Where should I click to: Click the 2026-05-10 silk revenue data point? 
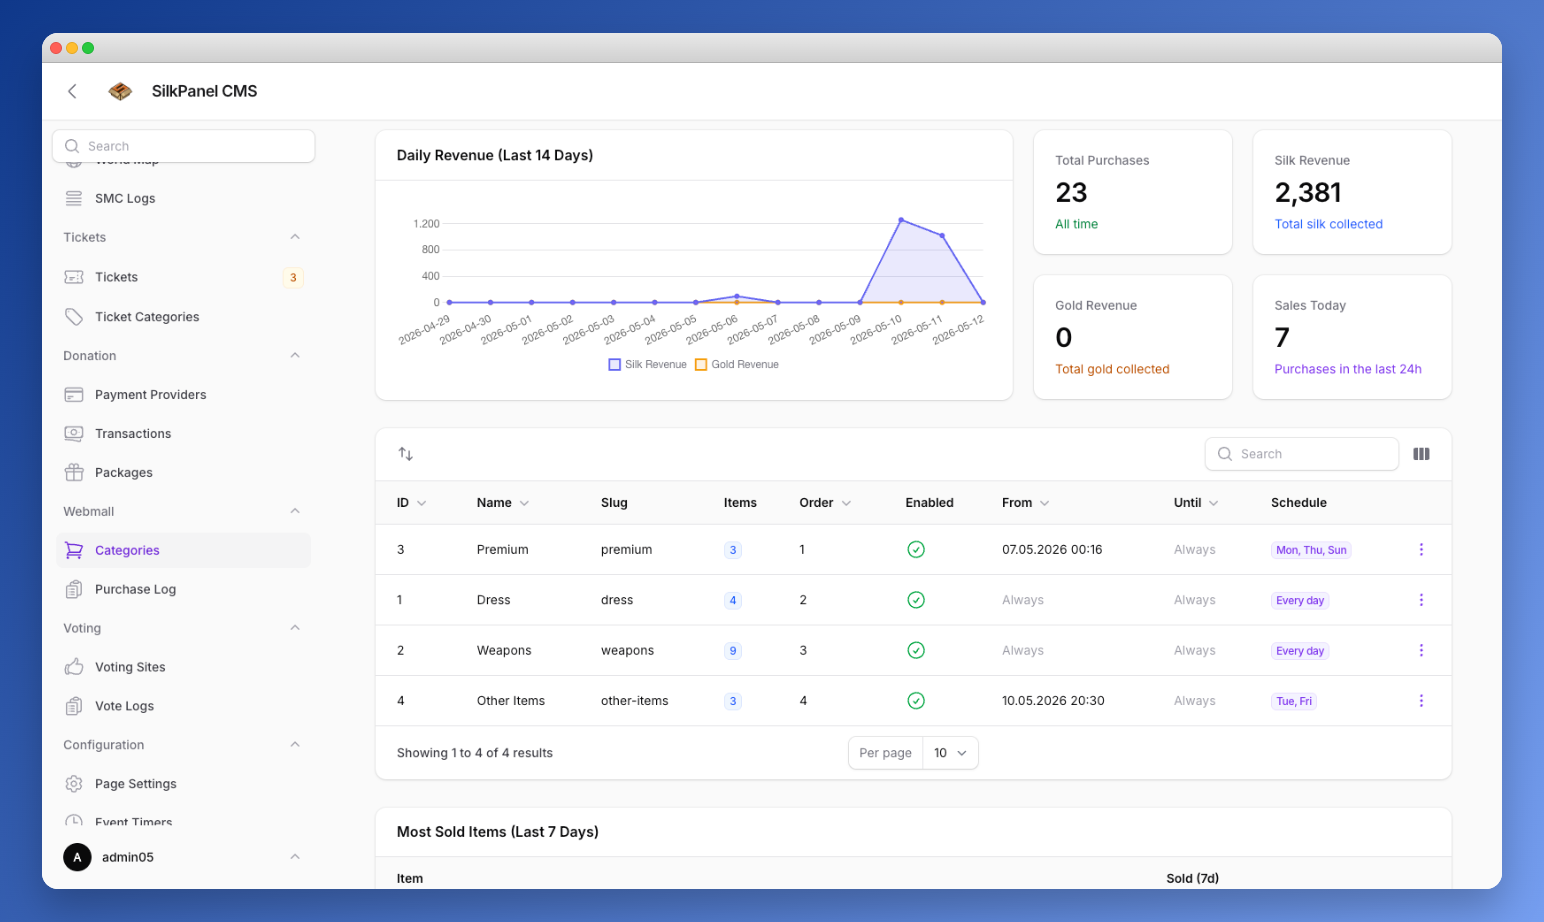point(901,220)
